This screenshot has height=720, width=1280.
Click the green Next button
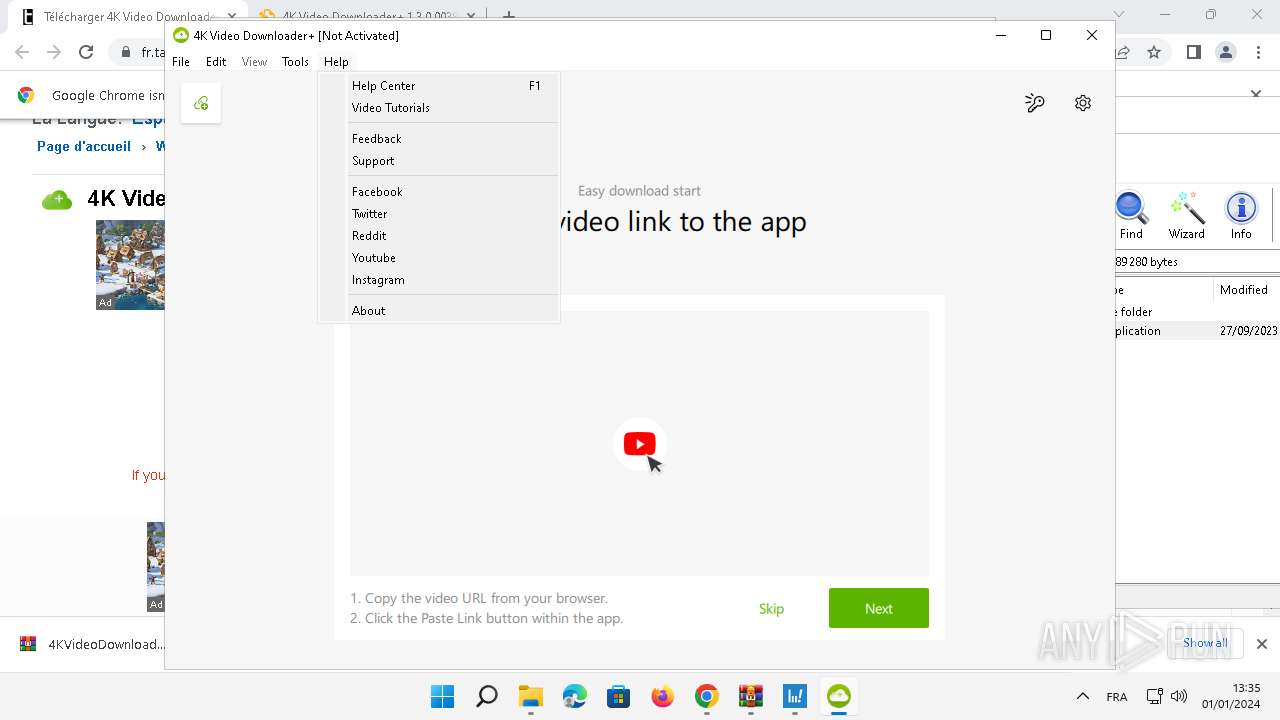pyautogui.click(x=879, y=608)
